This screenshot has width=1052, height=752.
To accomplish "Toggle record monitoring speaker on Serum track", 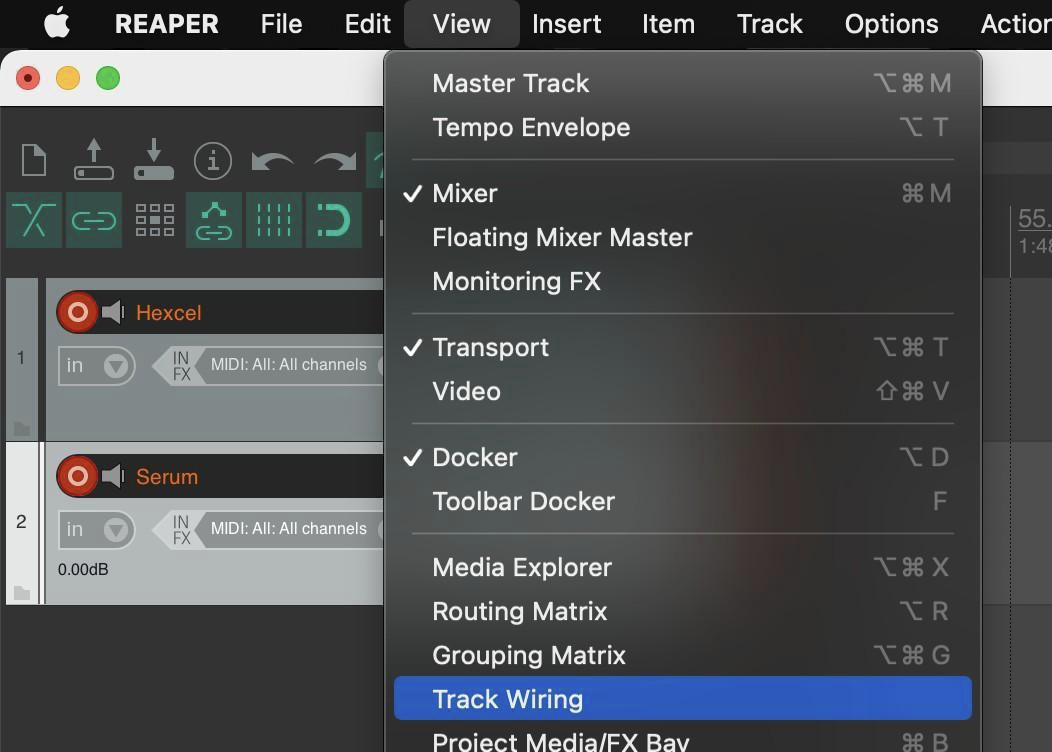I will [113, 476].
